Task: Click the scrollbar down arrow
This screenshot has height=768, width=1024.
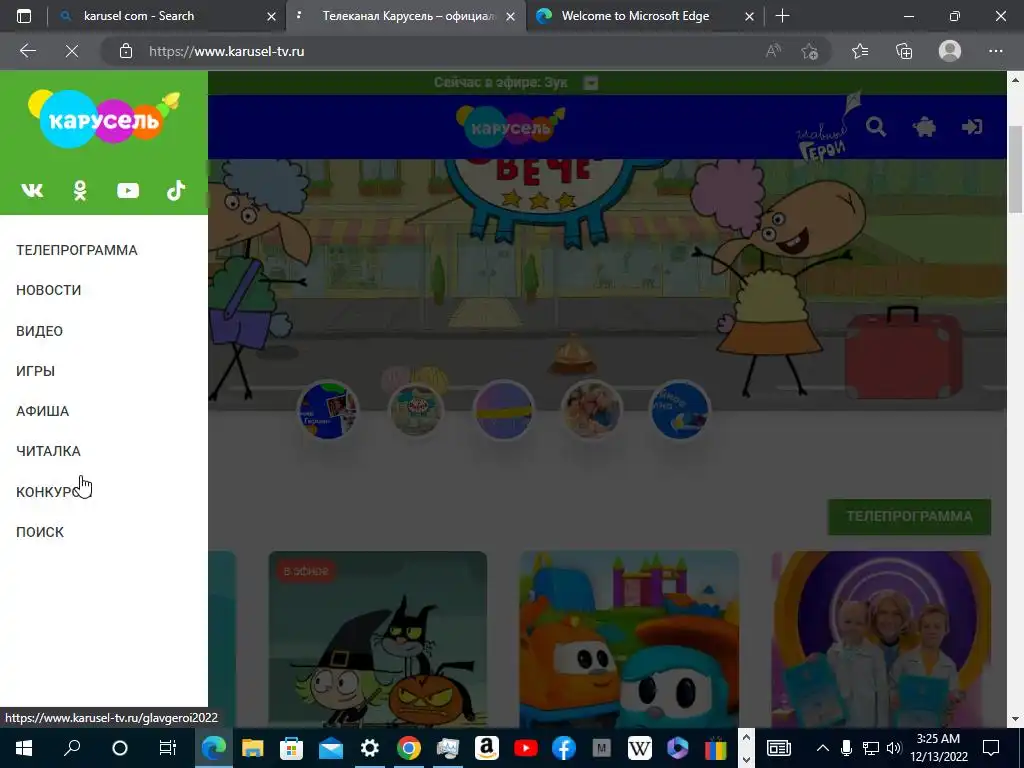Action: tap(1015, 720)
